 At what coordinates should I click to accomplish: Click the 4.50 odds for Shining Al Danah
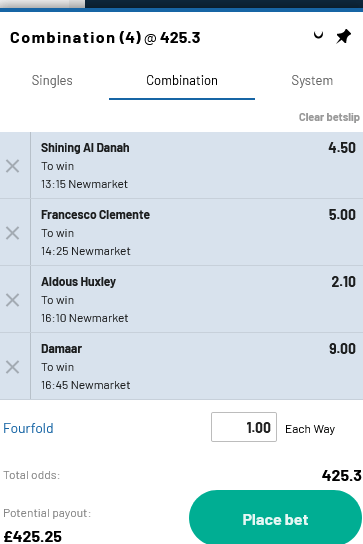pyautogui.click(x=342, y=147)
